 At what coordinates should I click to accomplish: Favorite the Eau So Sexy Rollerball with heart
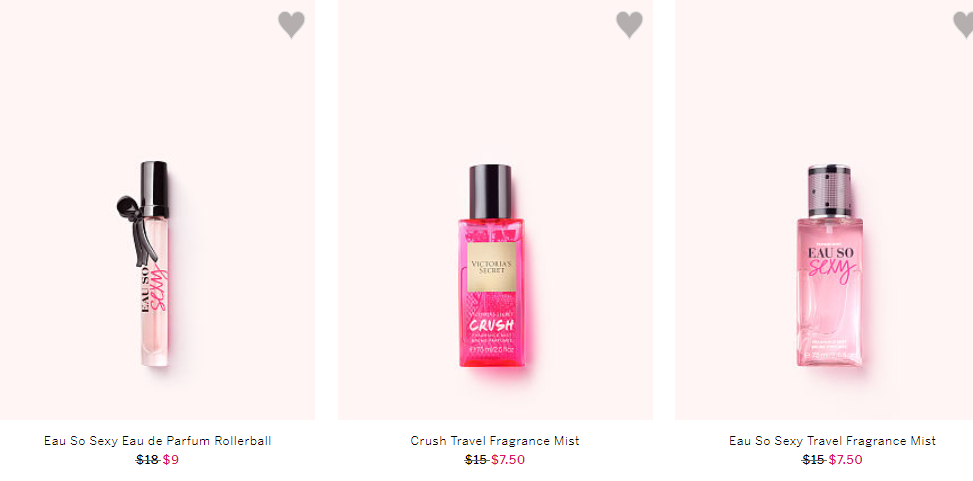pos(291,25)
